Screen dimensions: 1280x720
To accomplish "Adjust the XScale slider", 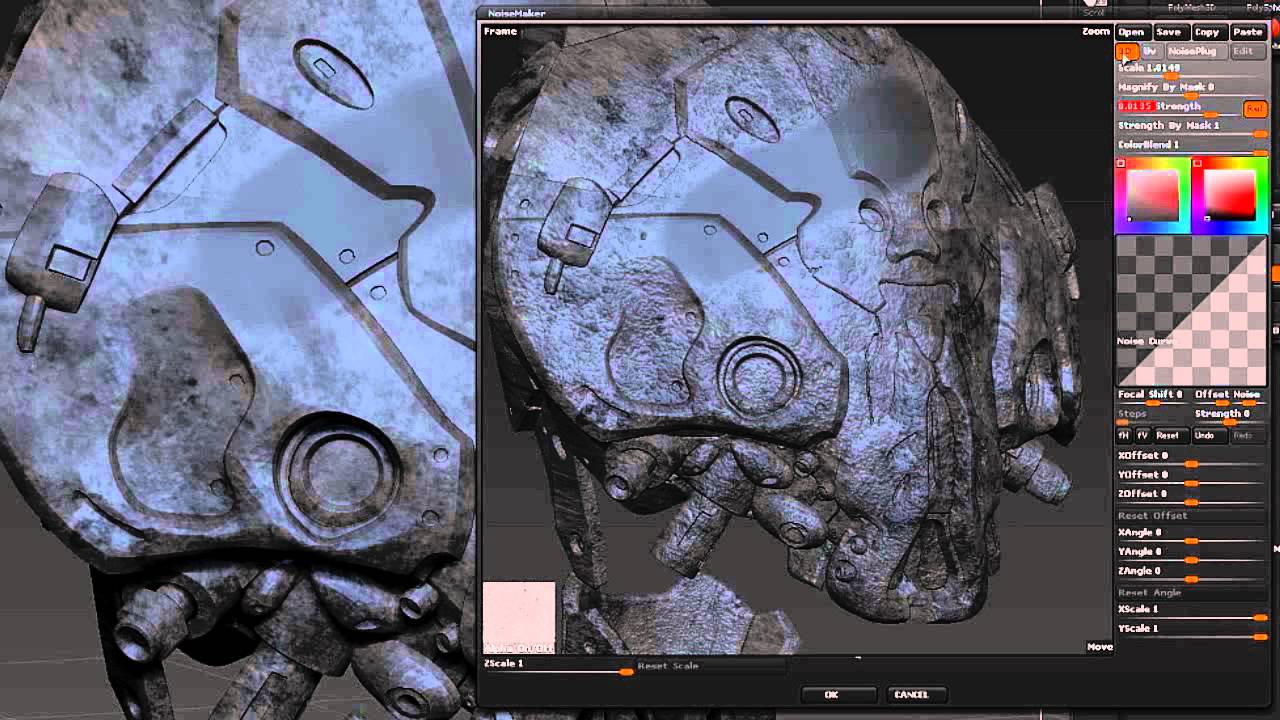I will click(x=1192, y=611).
